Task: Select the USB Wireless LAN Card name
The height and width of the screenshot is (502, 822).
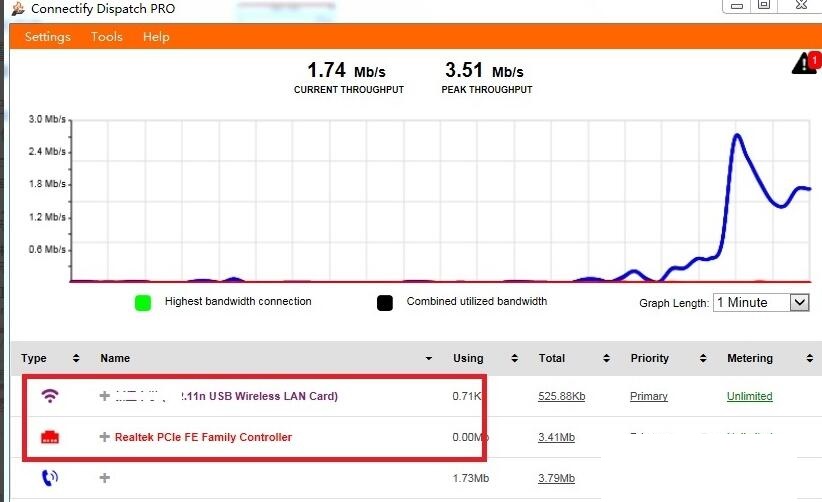Action: point(259,396)
